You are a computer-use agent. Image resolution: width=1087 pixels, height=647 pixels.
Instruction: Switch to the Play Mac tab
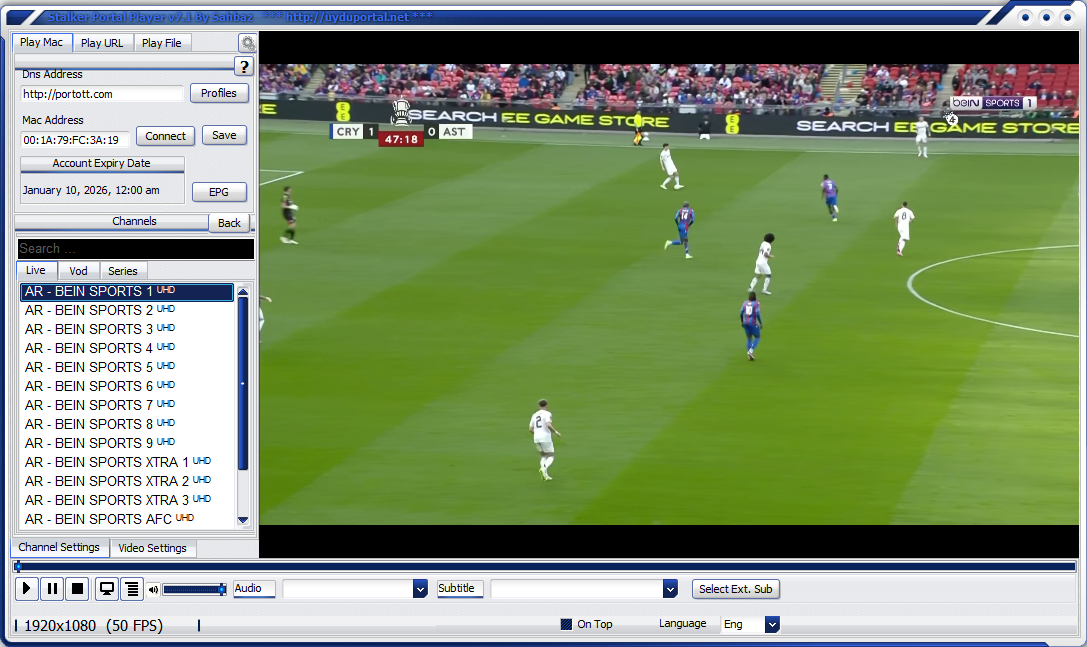coord(42,42)
